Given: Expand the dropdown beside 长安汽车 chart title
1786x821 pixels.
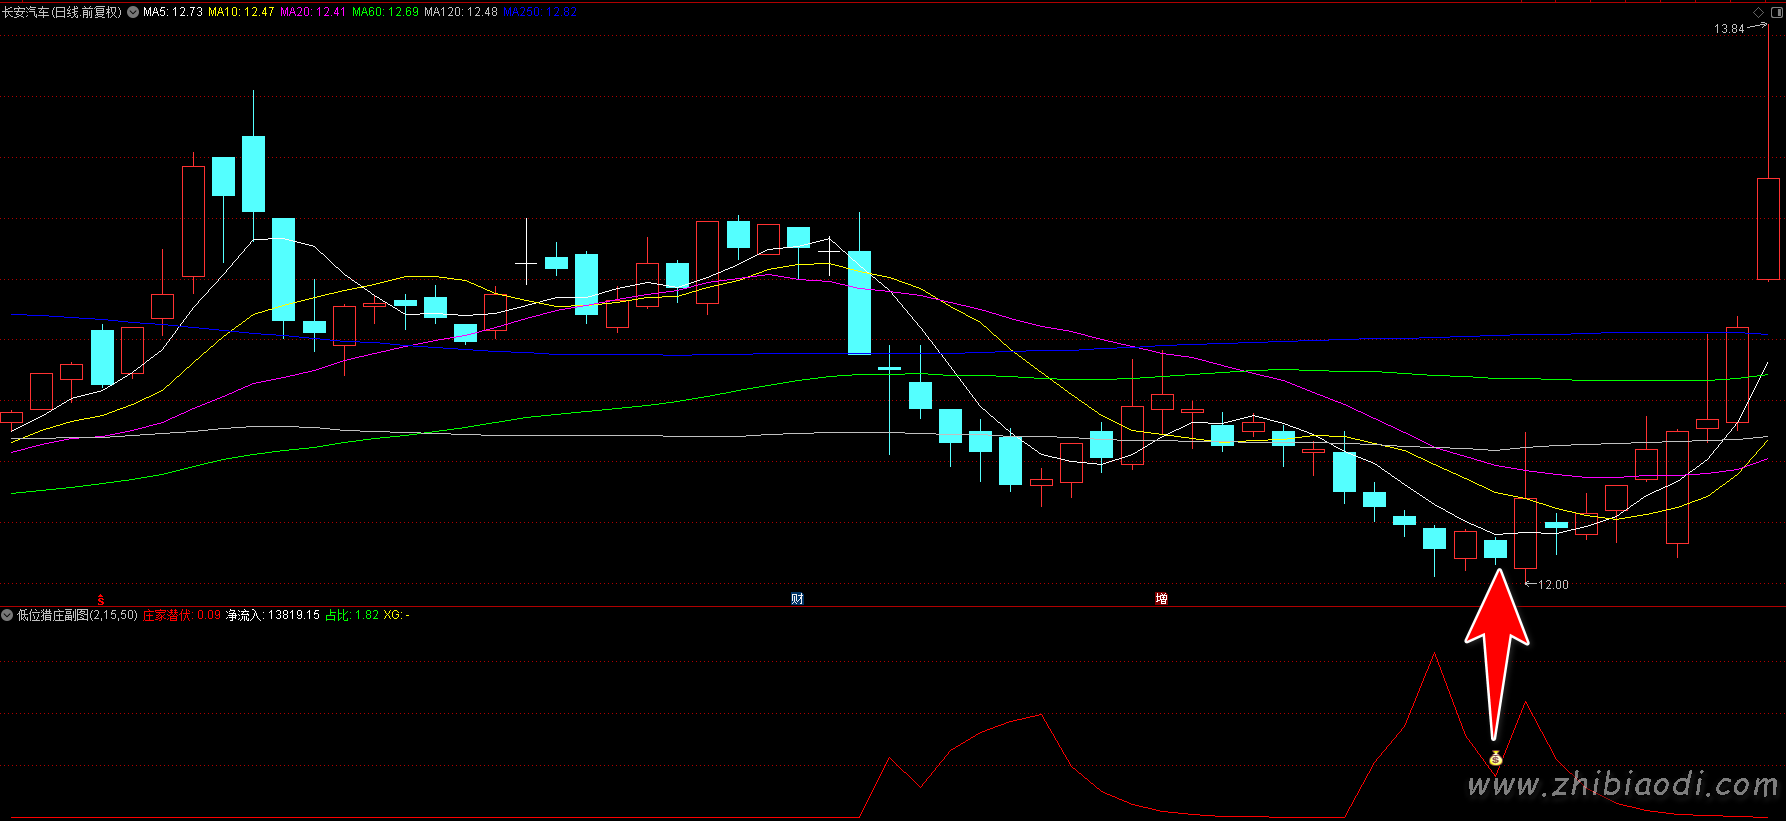Looking at the screenshot, I should [x=133, y=12].
